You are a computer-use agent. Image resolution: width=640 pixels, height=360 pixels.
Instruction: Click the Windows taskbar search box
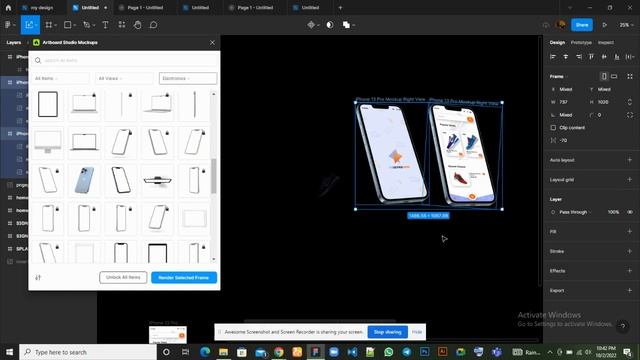pos(88,352)
